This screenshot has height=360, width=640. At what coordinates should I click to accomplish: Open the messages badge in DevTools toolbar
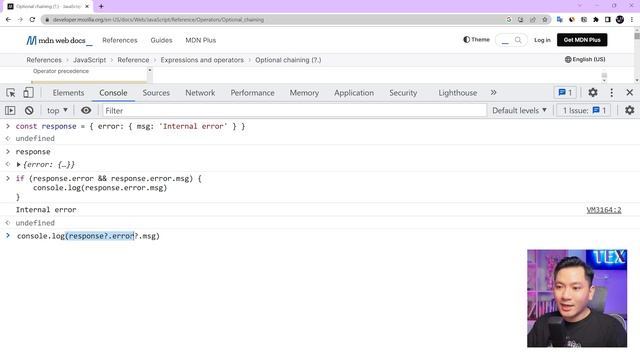(x=565, y=93)
